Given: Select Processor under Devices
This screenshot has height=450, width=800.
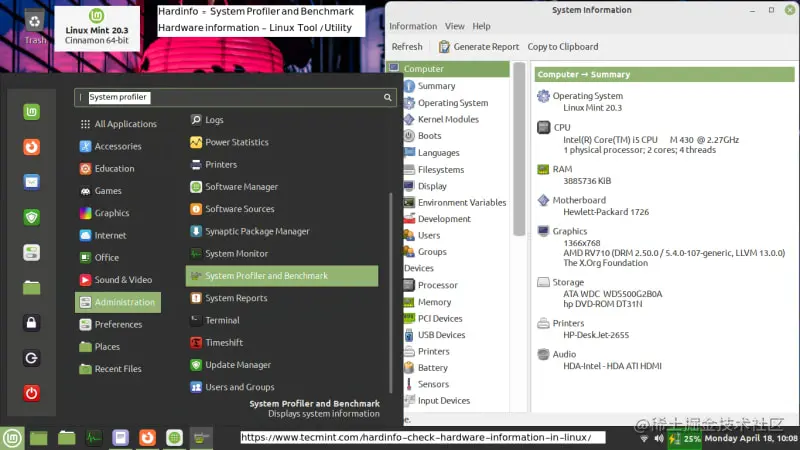Looking at the screenshot, I should click(x=431, y=285).
